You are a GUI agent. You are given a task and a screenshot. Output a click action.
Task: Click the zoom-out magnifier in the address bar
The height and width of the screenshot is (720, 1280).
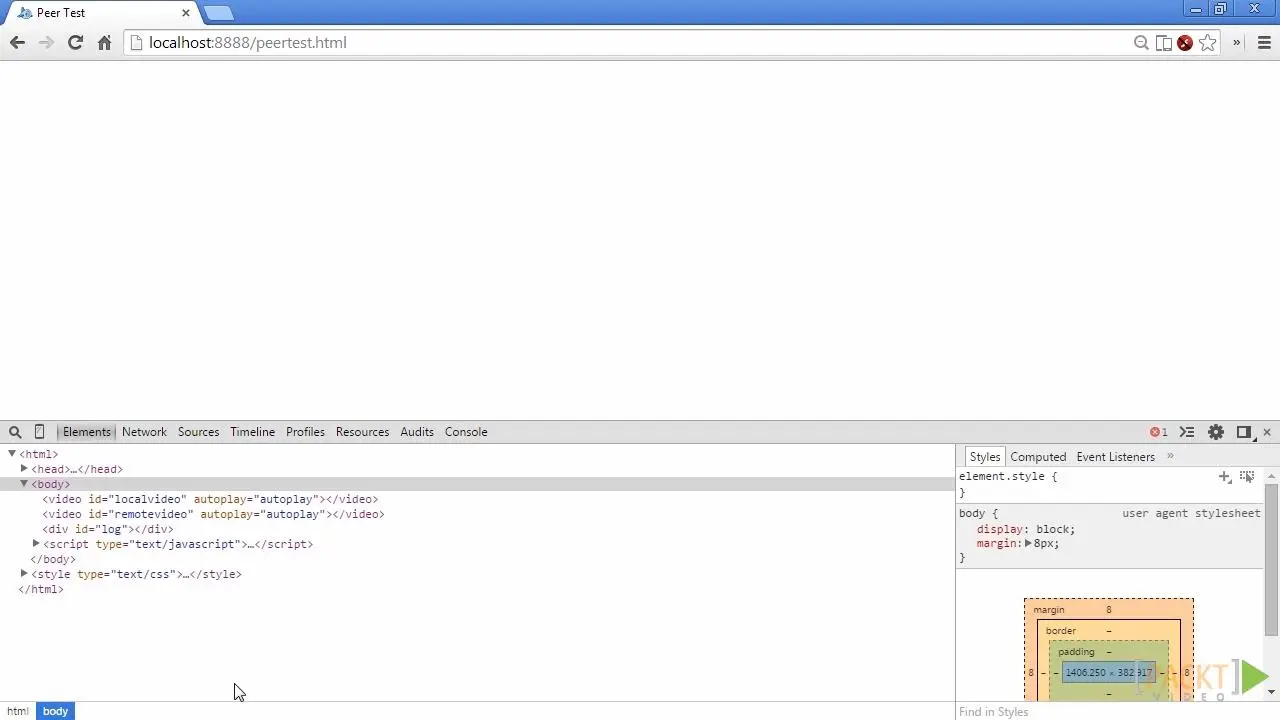pos(1141,42)
